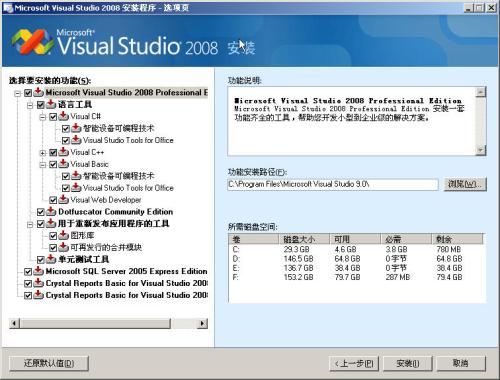
Task: Click the feature tree scroll right arrow
Action: pyautogui.click(x=202, y=323)
